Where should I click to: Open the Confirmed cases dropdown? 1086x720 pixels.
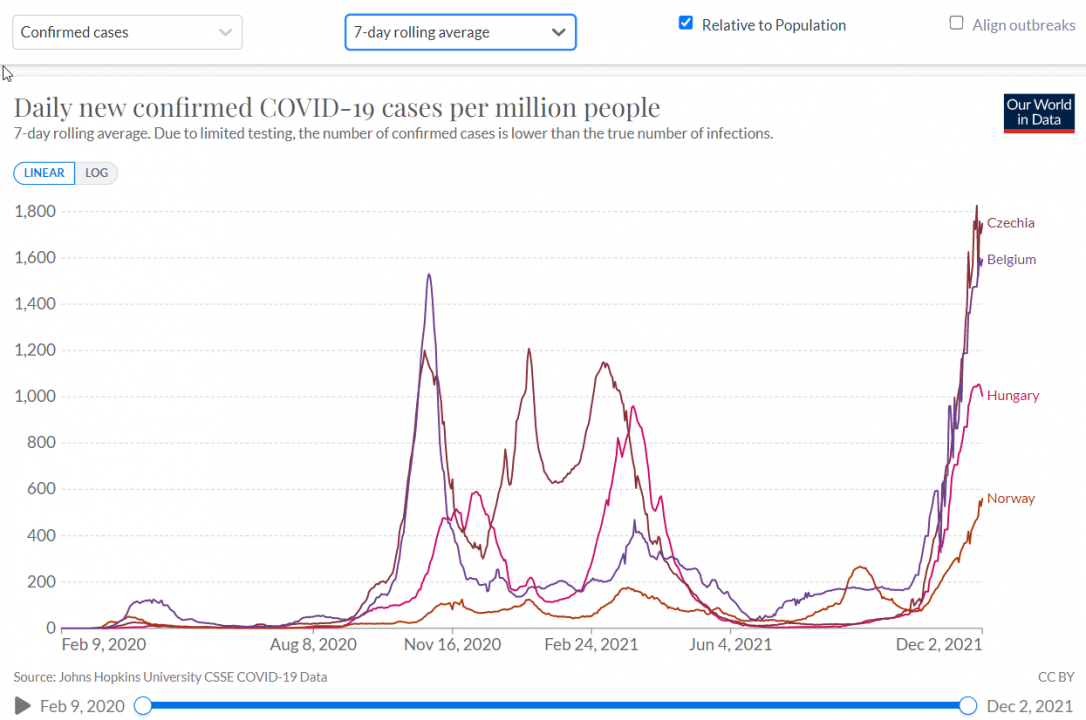[127, 32]
